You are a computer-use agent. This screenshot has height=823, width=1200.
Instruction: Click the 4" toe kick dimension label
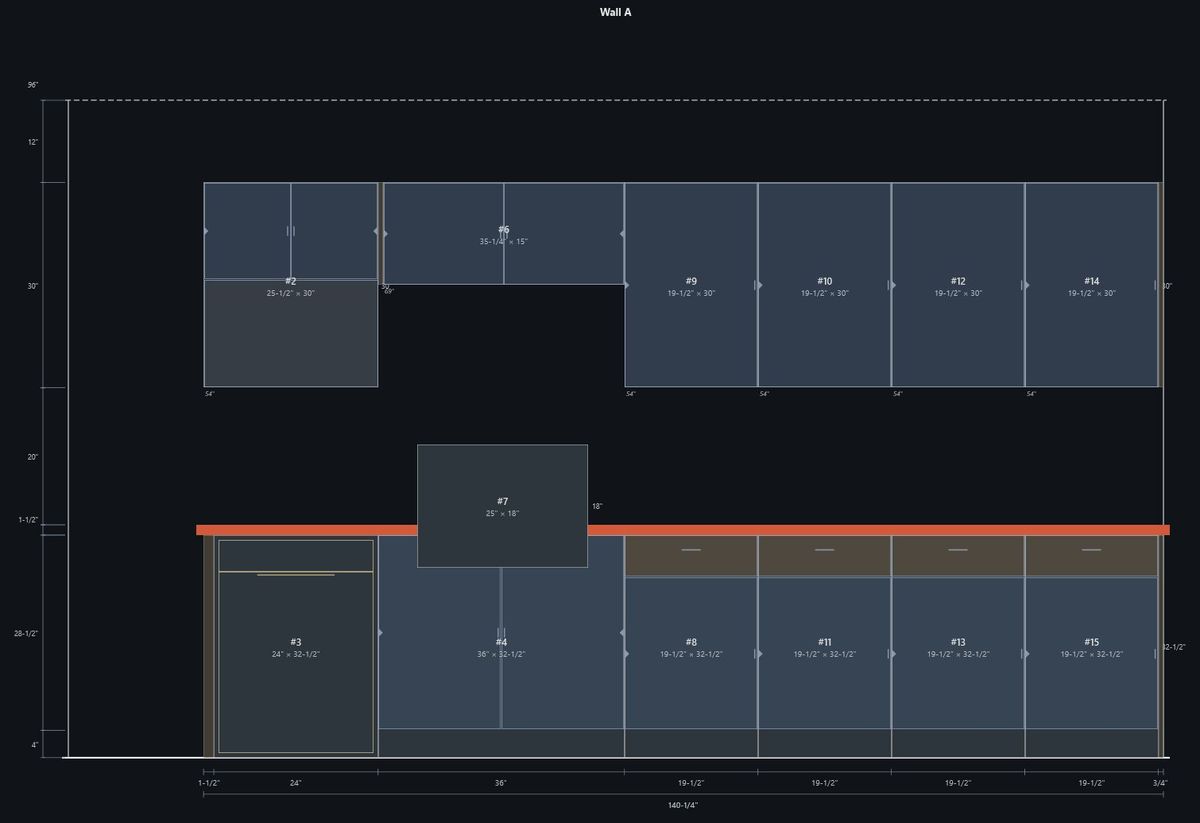click(35, 745)
